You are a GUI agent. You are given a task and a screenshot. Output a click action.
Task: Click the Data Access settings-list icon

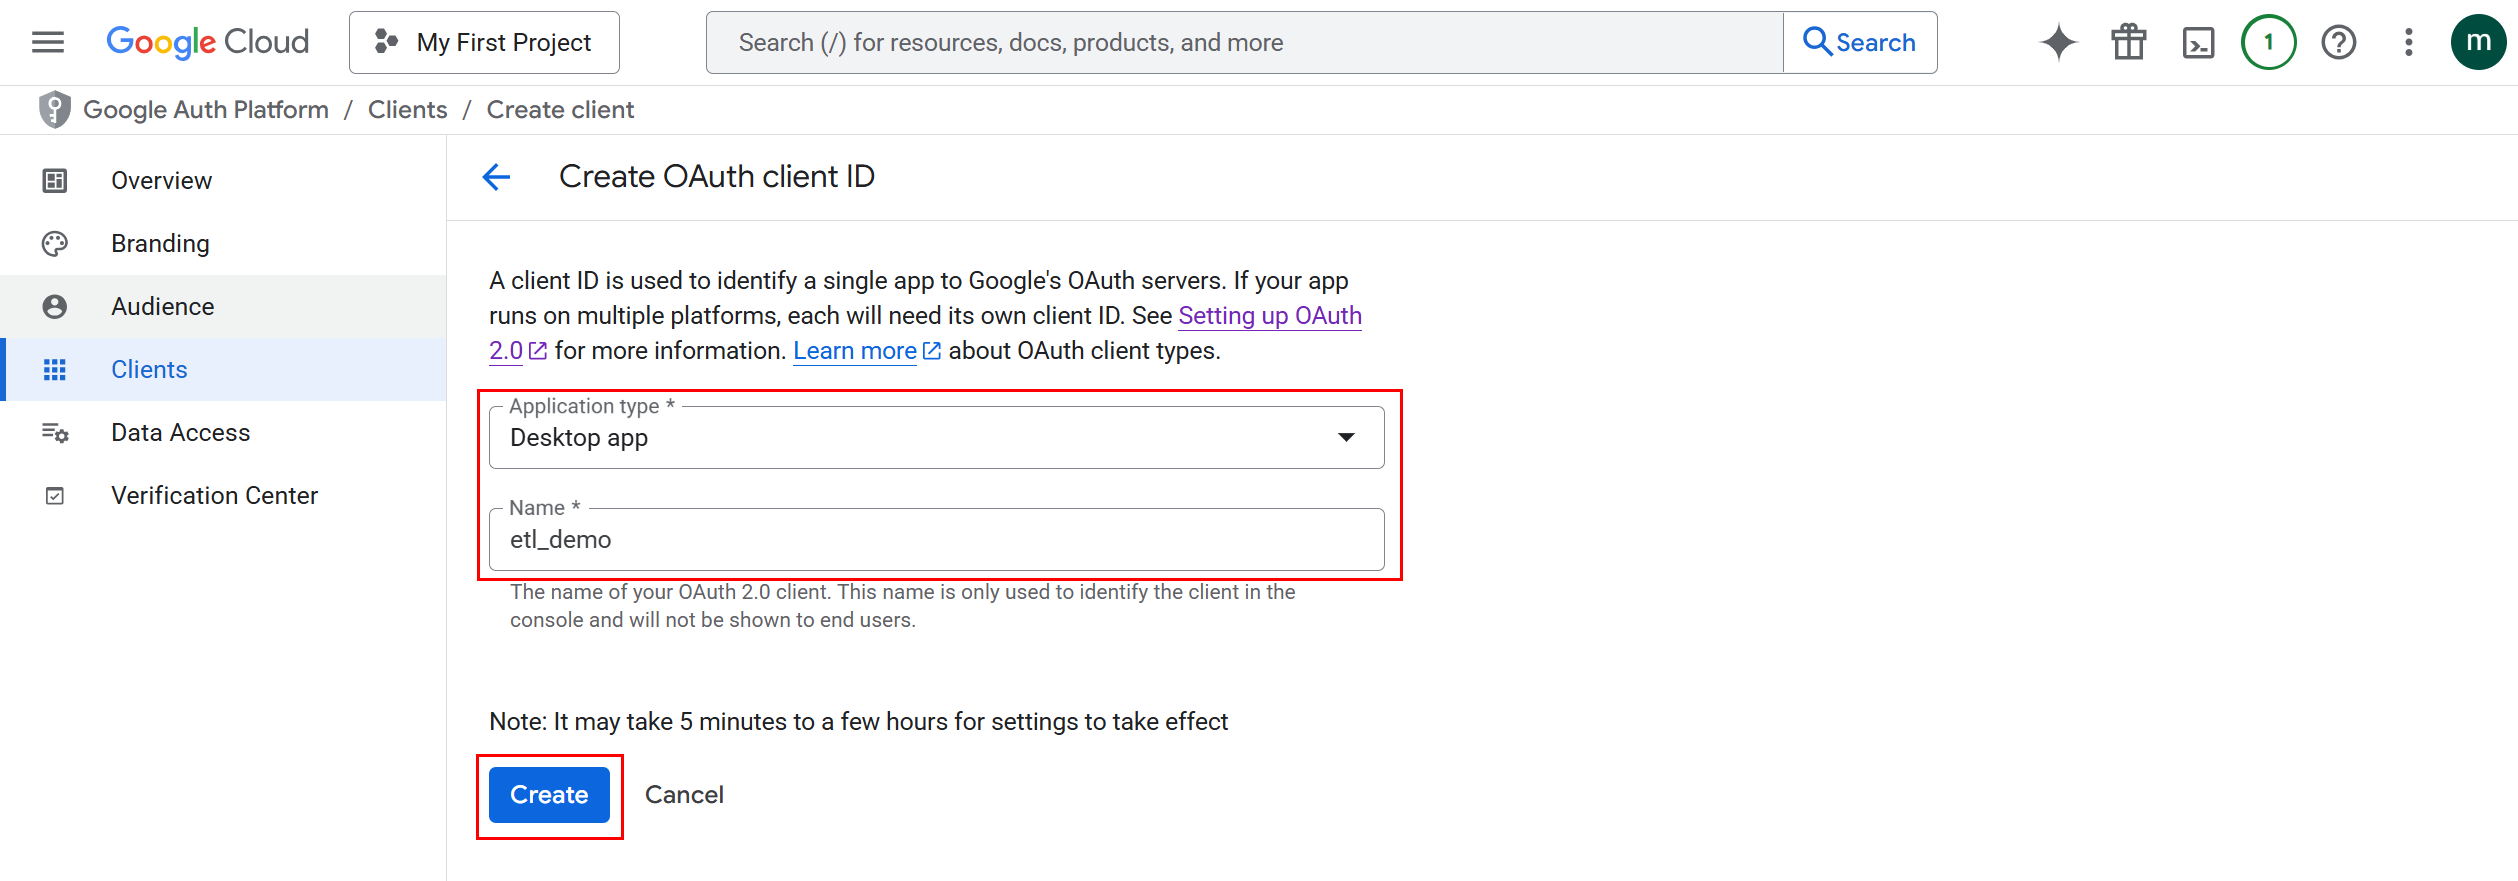(55, 432)
